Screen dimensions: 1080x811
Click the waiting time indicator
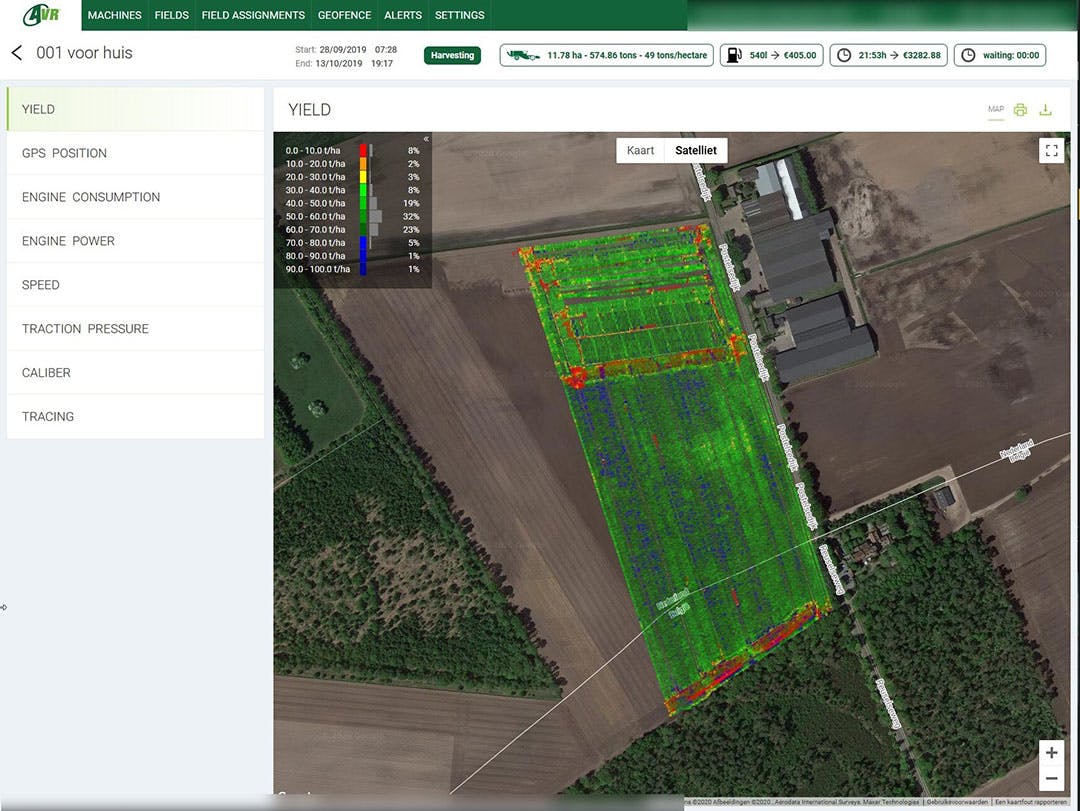(1000, 56)
